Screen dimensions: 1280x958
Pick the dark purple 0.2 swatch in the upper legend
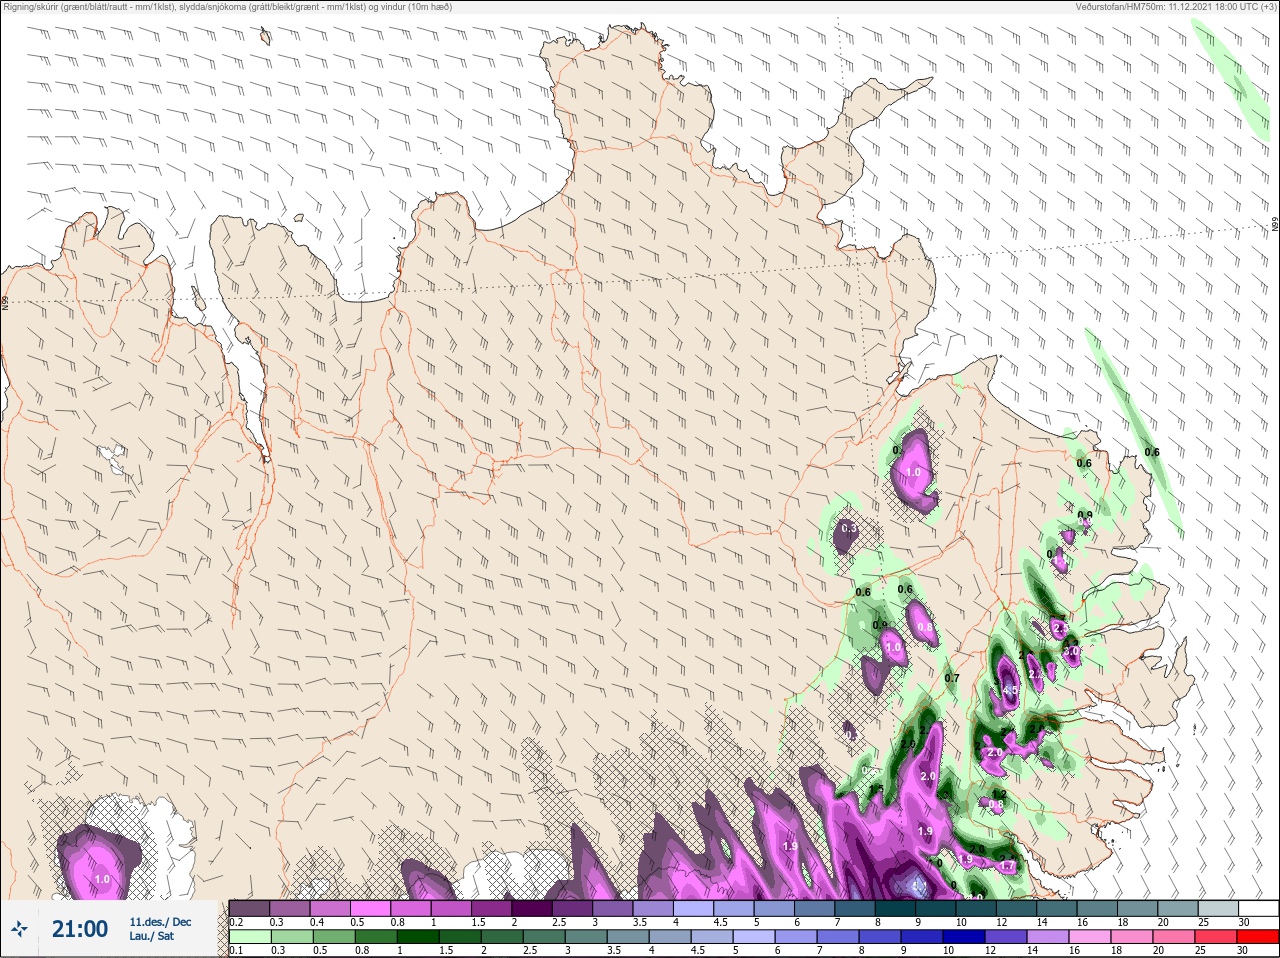pyautogui.click(x=249, y=908)
